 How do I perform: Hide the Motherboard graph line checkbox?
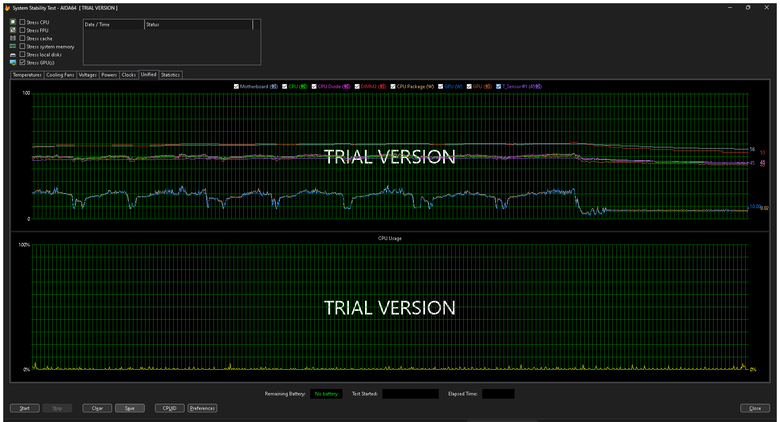pyautogui.click(x=236, y=86)
